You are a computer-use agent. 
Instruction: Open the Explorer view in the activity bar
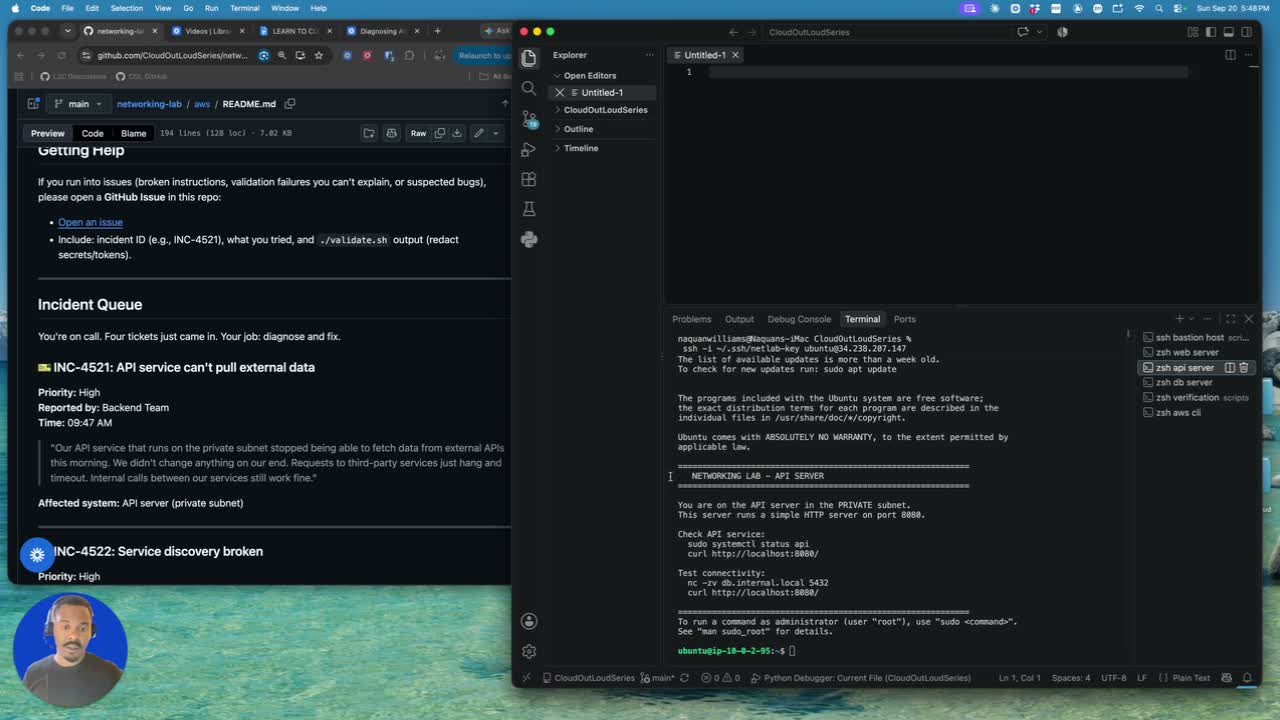point(529,57)
